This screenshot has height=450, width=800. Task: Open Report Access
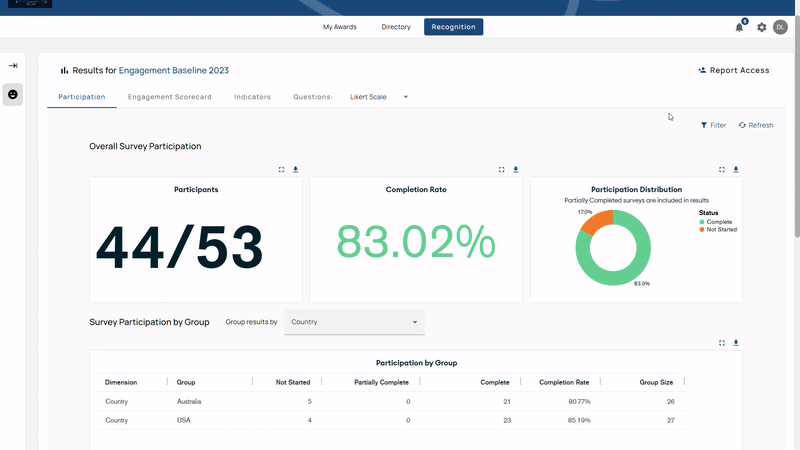click(x=734, y=70)
